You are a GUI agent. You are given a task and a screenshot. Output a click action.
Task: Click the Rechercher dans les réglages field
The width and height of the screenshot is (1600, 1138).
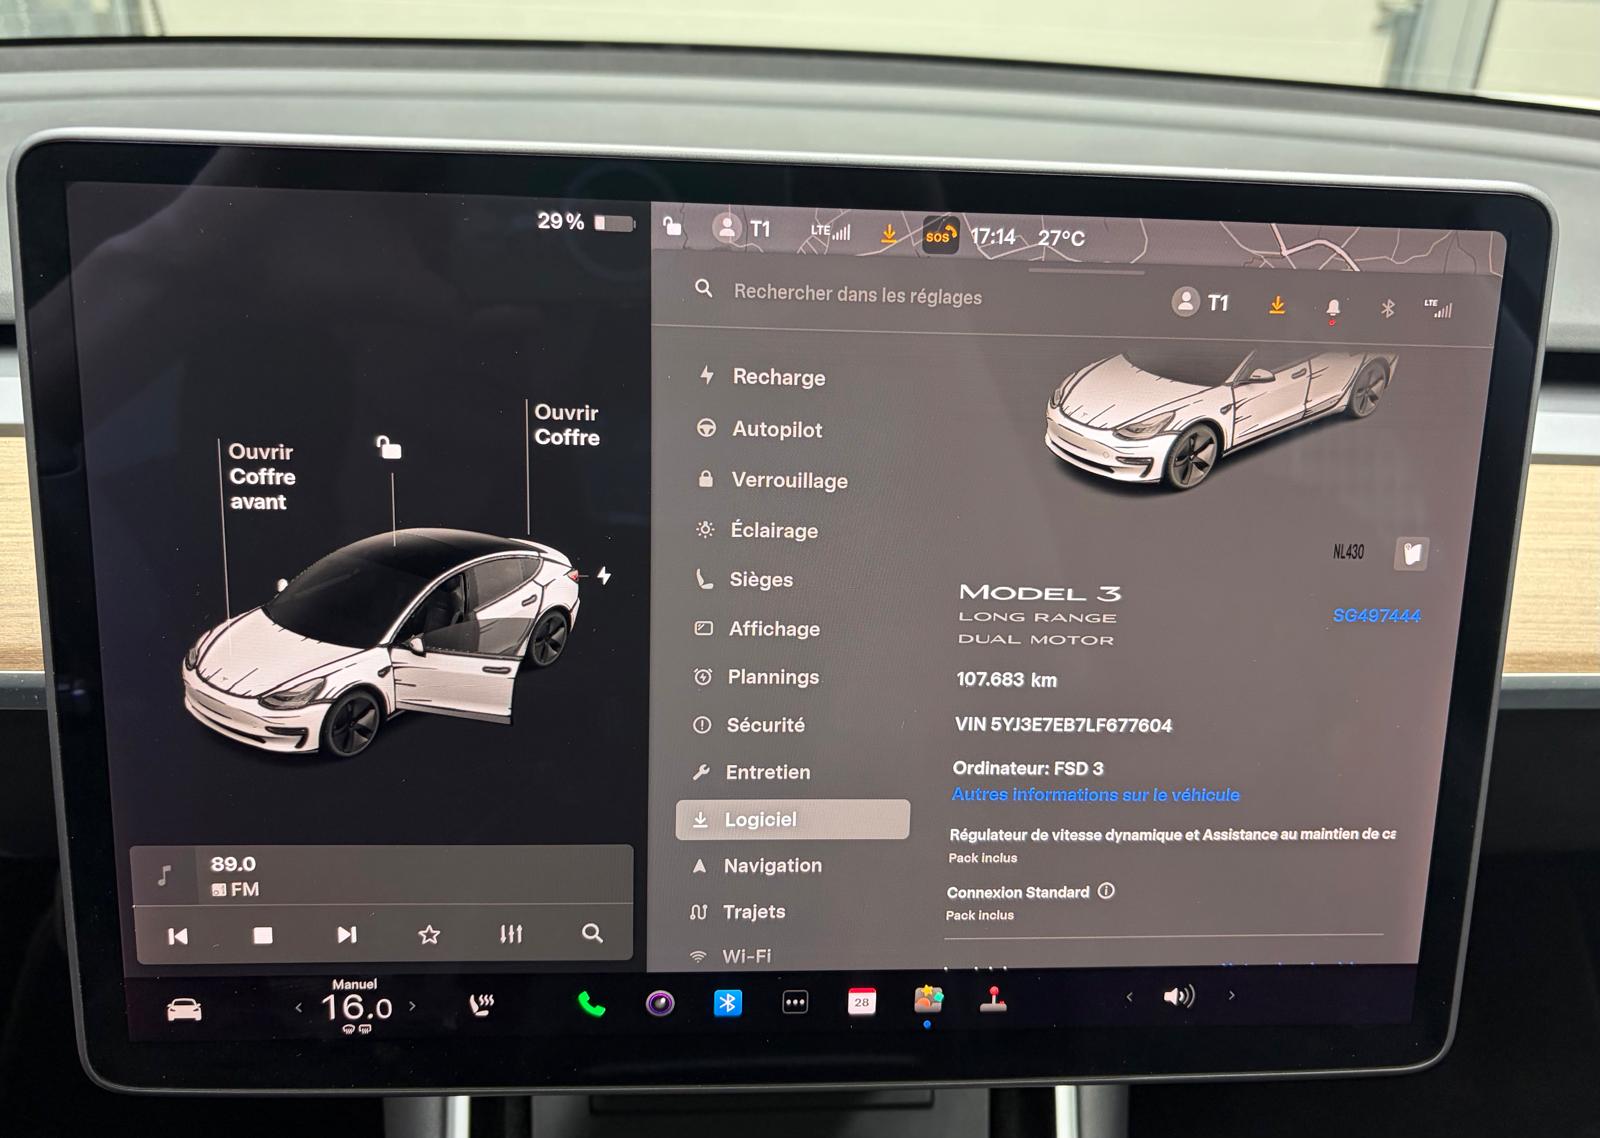[857, 295]
